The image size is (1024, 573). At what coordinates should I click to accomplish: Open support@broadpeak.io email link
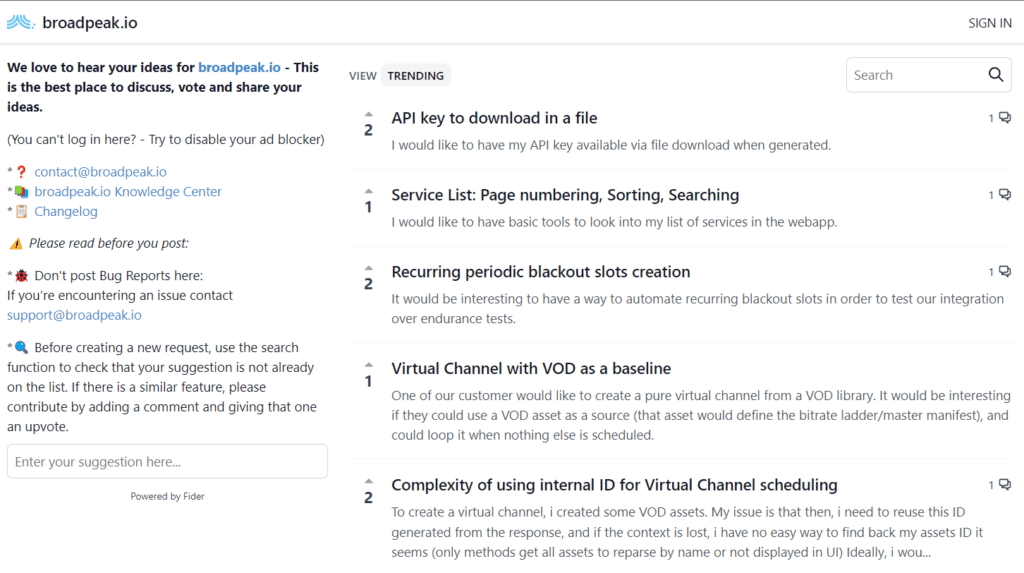(74, 315)
